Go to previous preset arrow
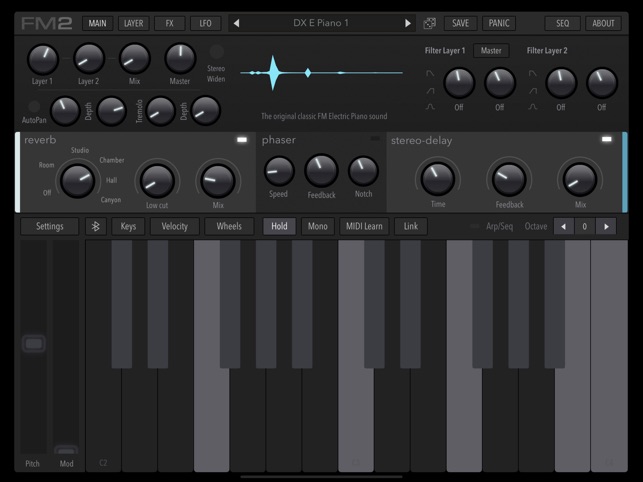643x482 pixels. click(x=236, y=23)
